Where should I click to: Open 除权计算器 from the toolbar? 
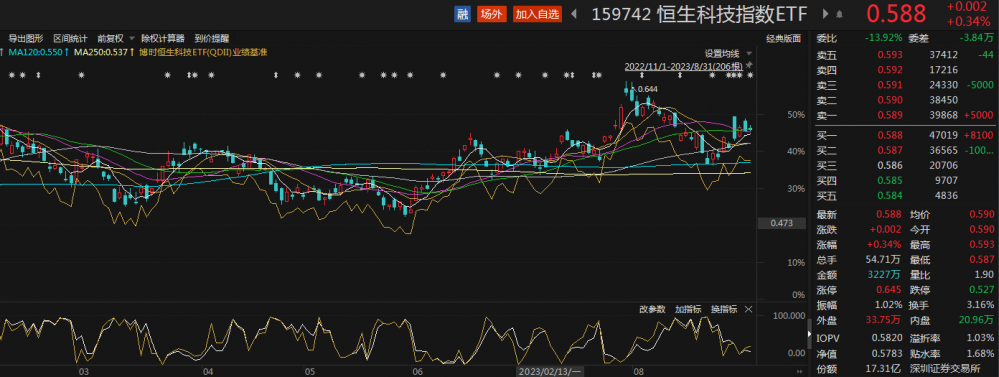[163, 38]
